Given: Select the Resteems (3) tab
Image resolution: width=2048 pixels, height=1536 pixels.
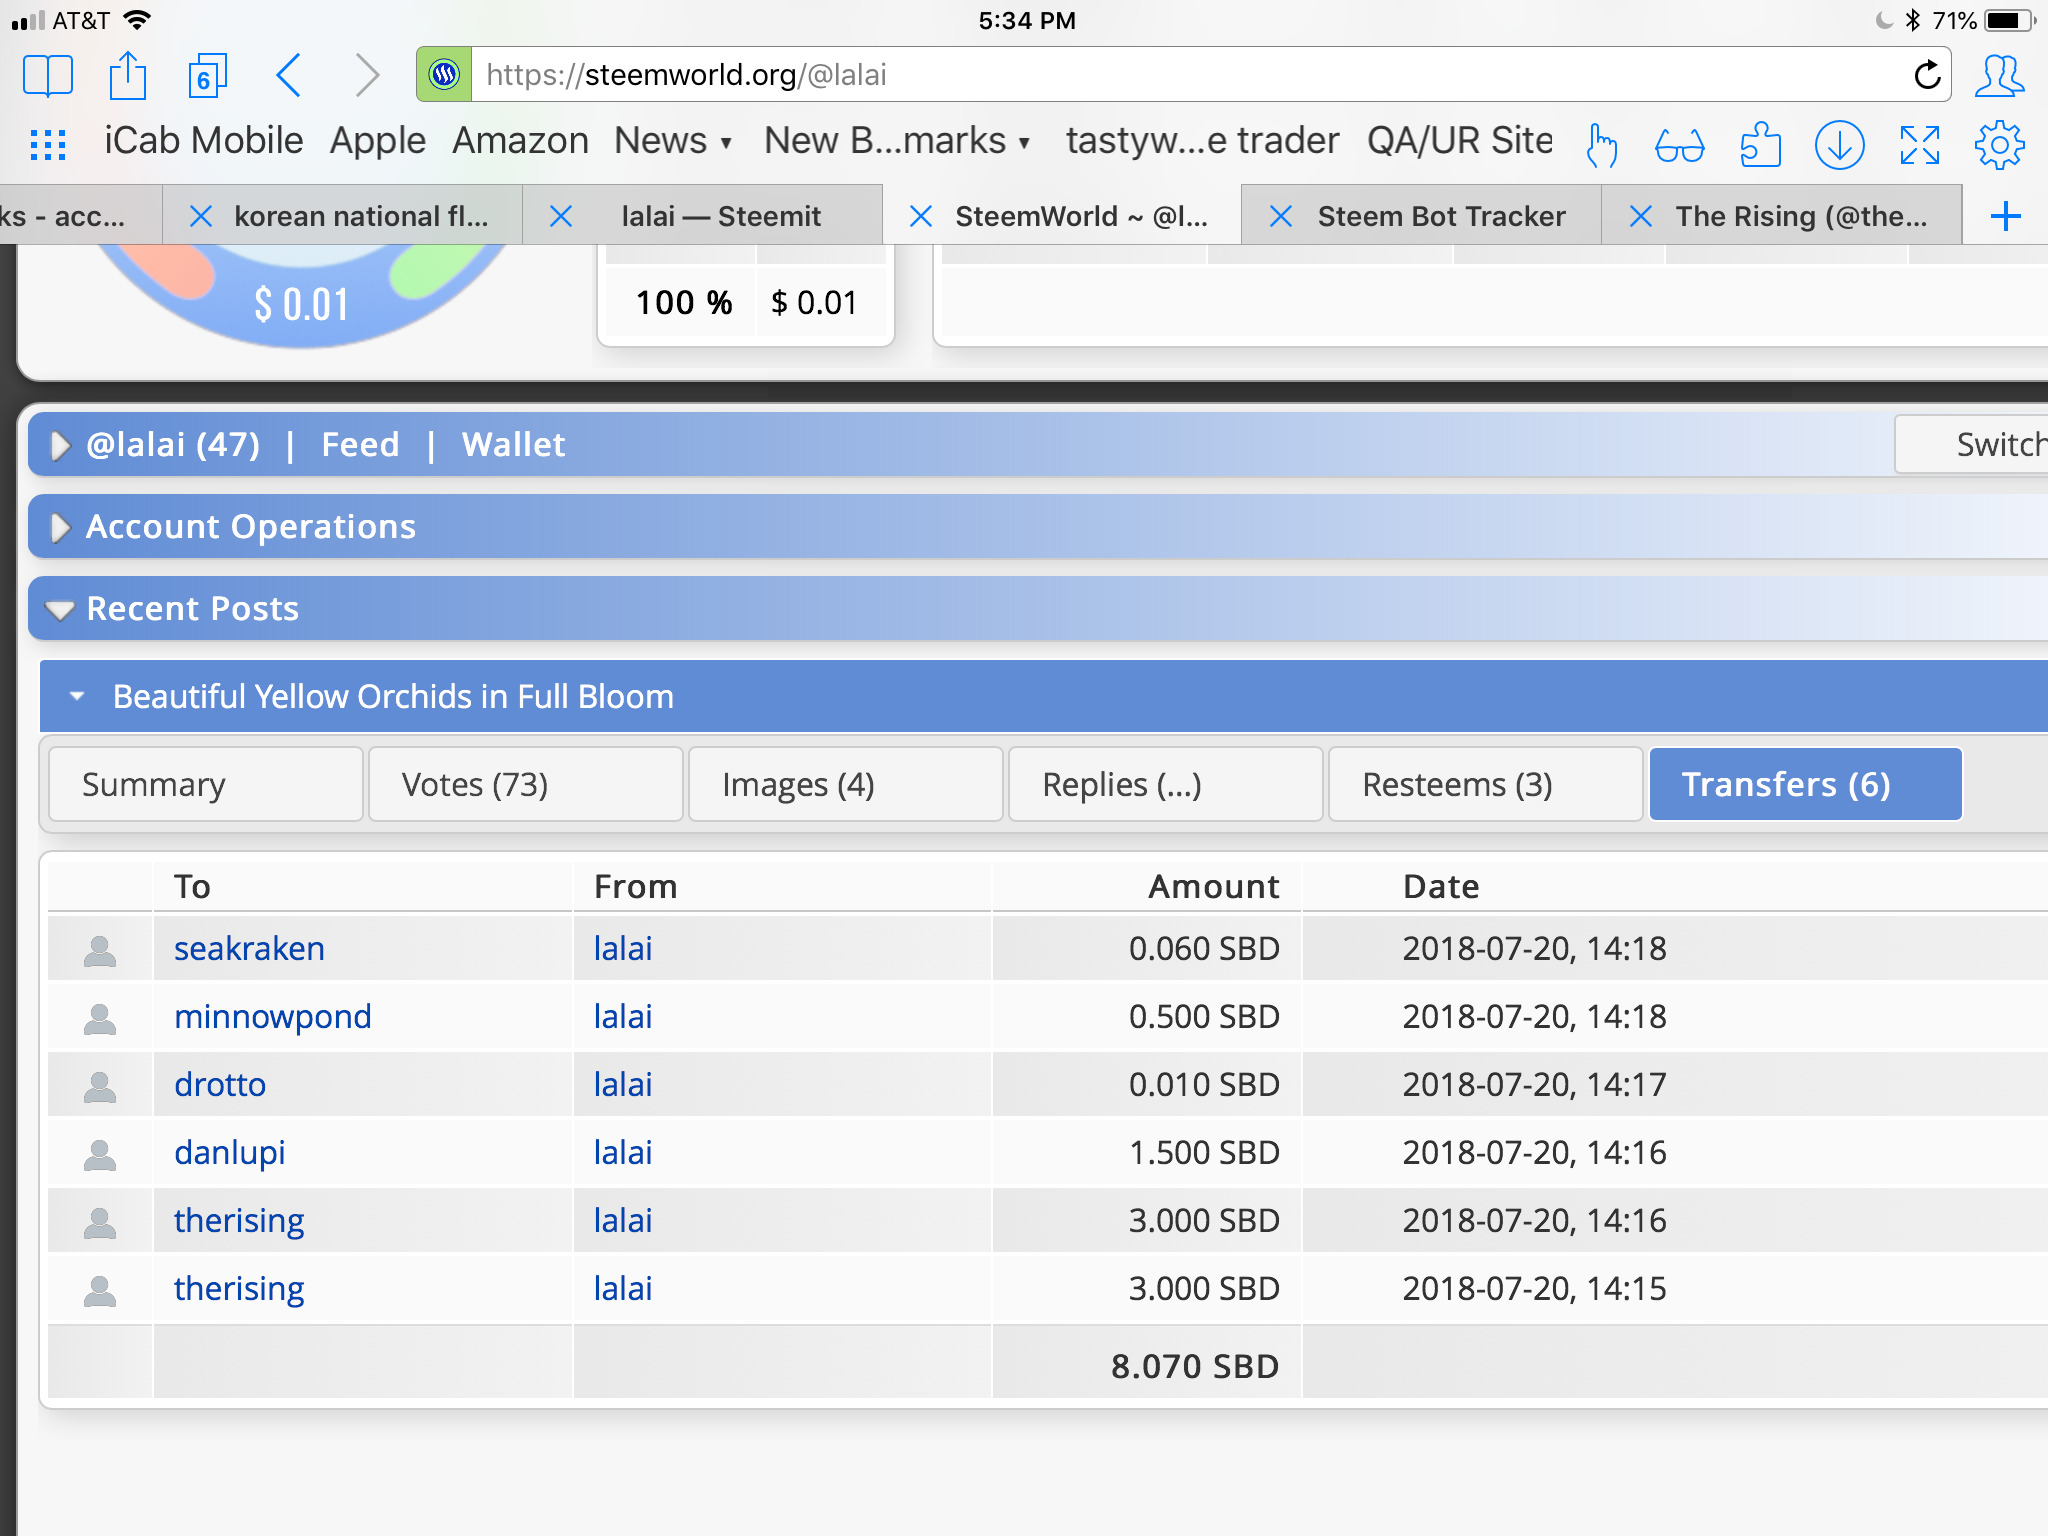Looking at the screenshot, I should (1485, 784).
